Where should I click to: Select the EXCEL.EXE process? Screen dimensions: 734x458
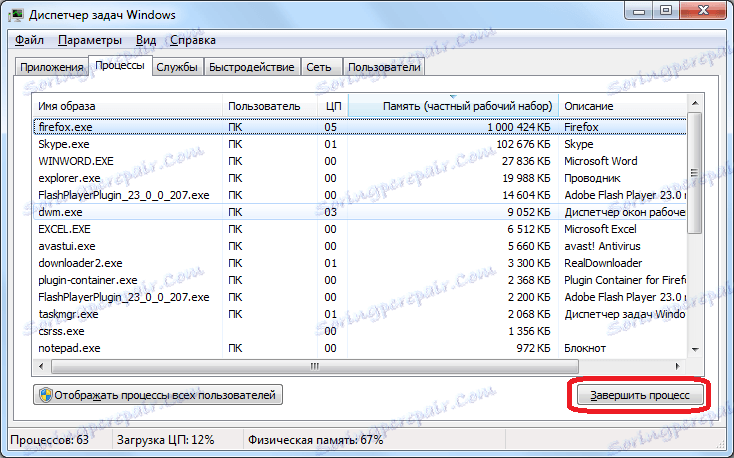pyautogui.click(x=360, y=229)
